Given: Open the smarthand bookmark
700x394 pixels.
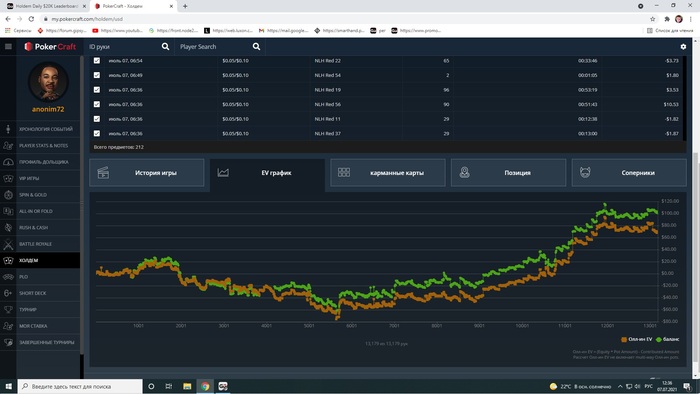Looking at the screenshot, I should [x=339, y=30].
